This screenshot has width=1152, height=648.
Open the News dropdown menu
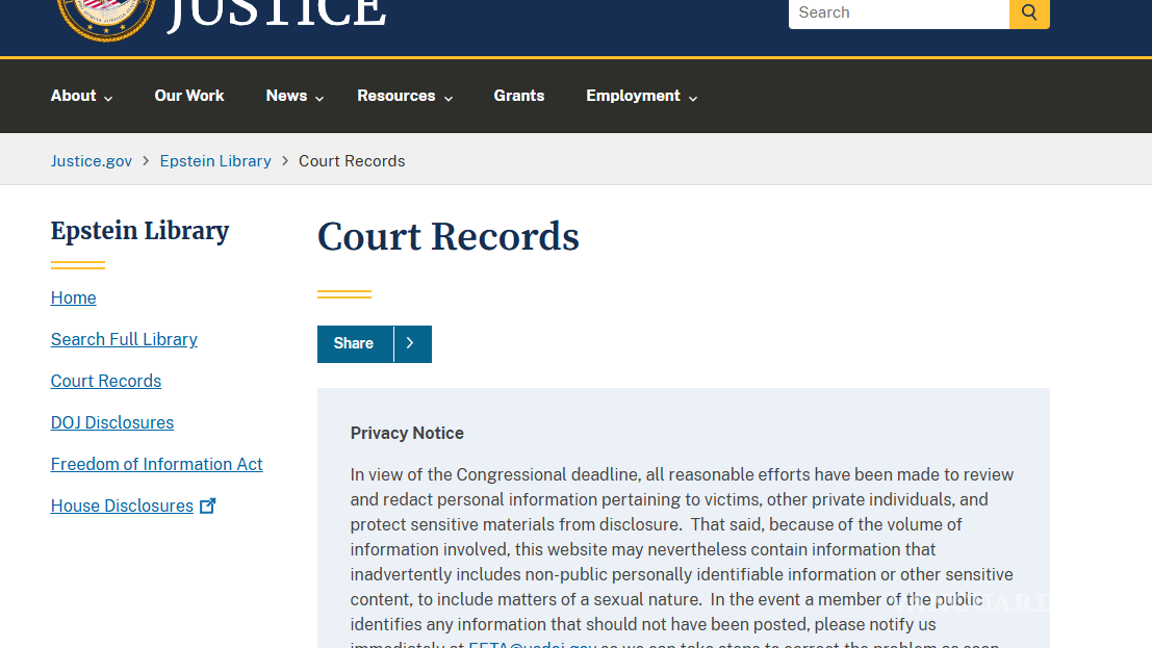tap(294, 96)
